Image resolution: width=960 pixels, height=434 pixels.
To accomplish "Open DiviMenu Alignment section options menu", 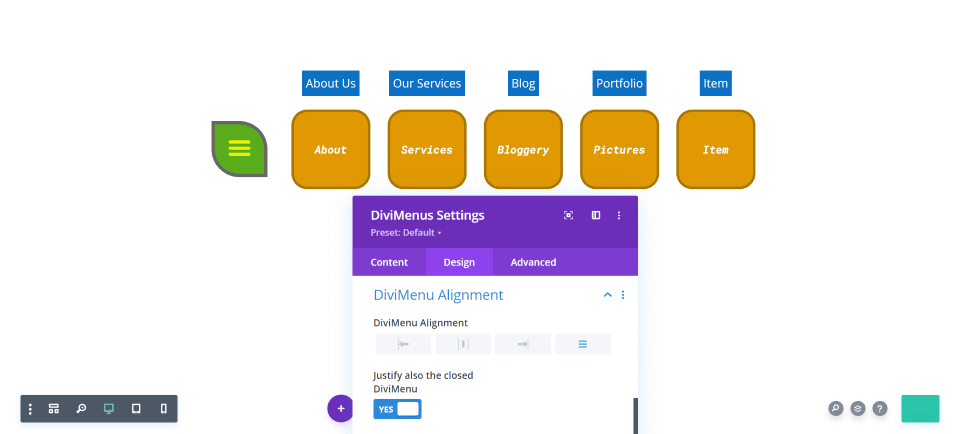I will pyautogui.click(x=623, y=295).
